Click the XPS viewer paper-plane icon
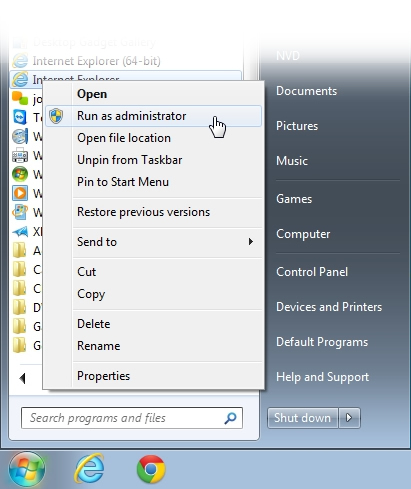This screenshot has width=411, height=489. (x=20, y=231)
